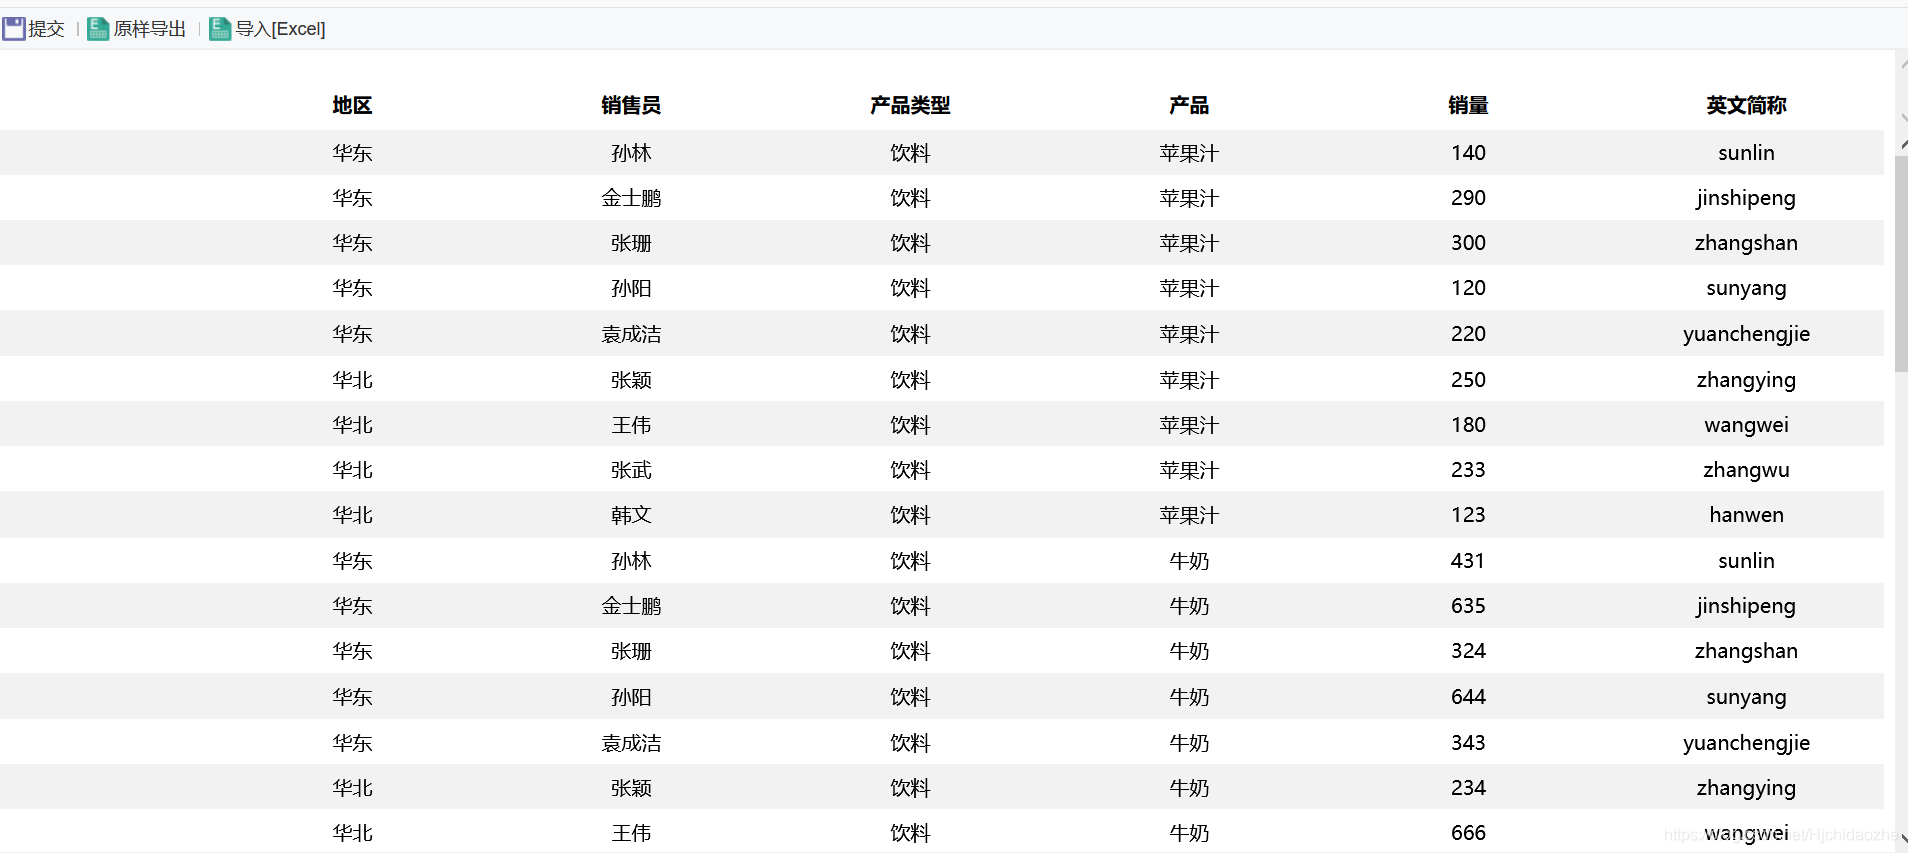Click the zhangwu English name cell
1908x853 pixels.
tap(1746, 470)
